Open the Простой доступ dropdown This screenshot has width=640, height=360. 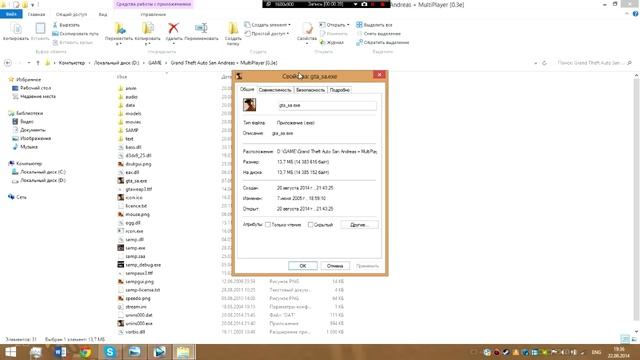point(267,33)
